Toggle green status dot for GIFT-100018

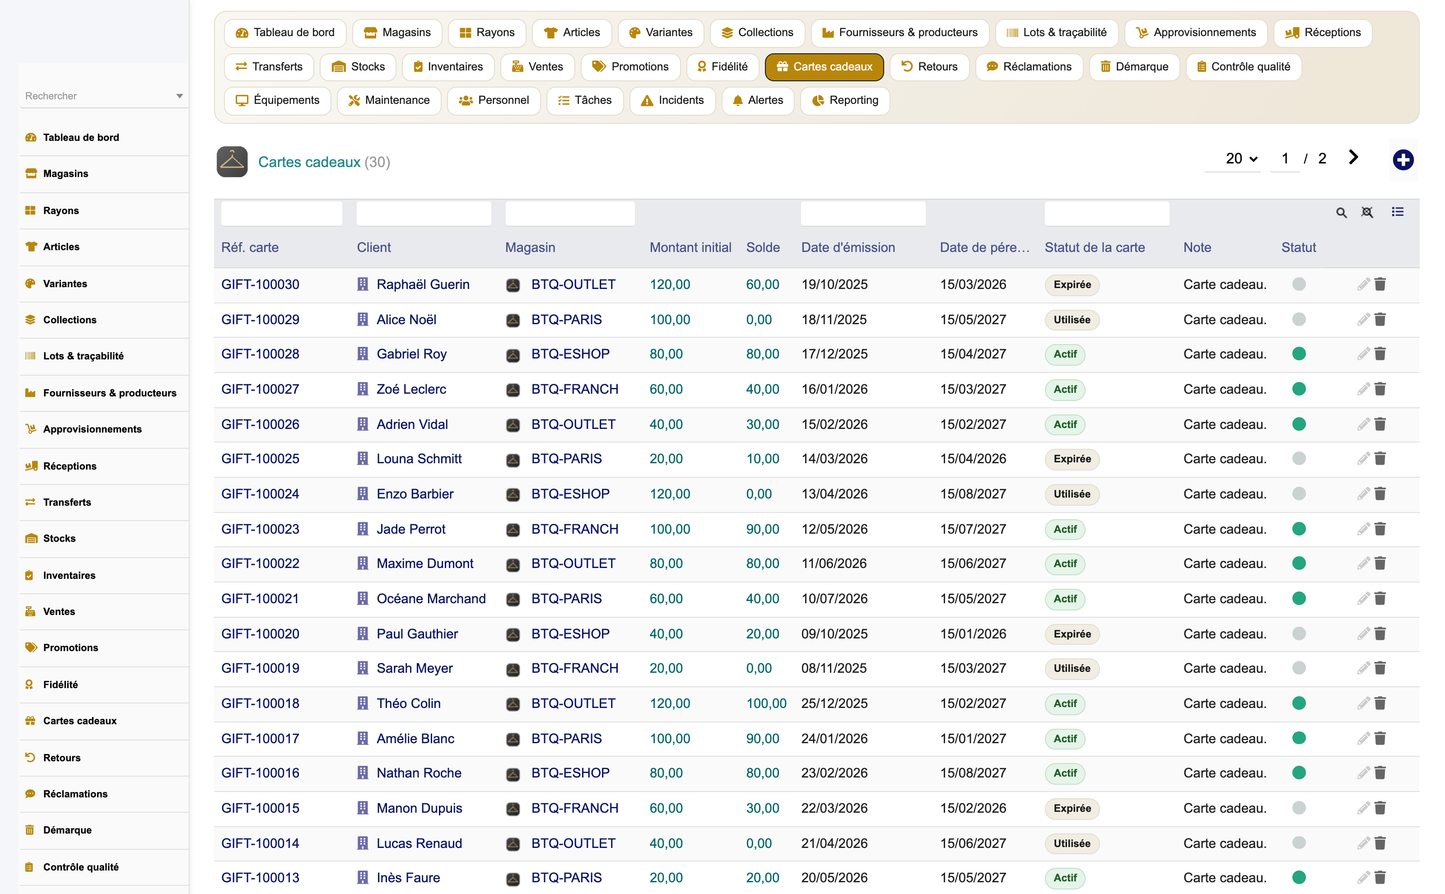pos(1299,703)
